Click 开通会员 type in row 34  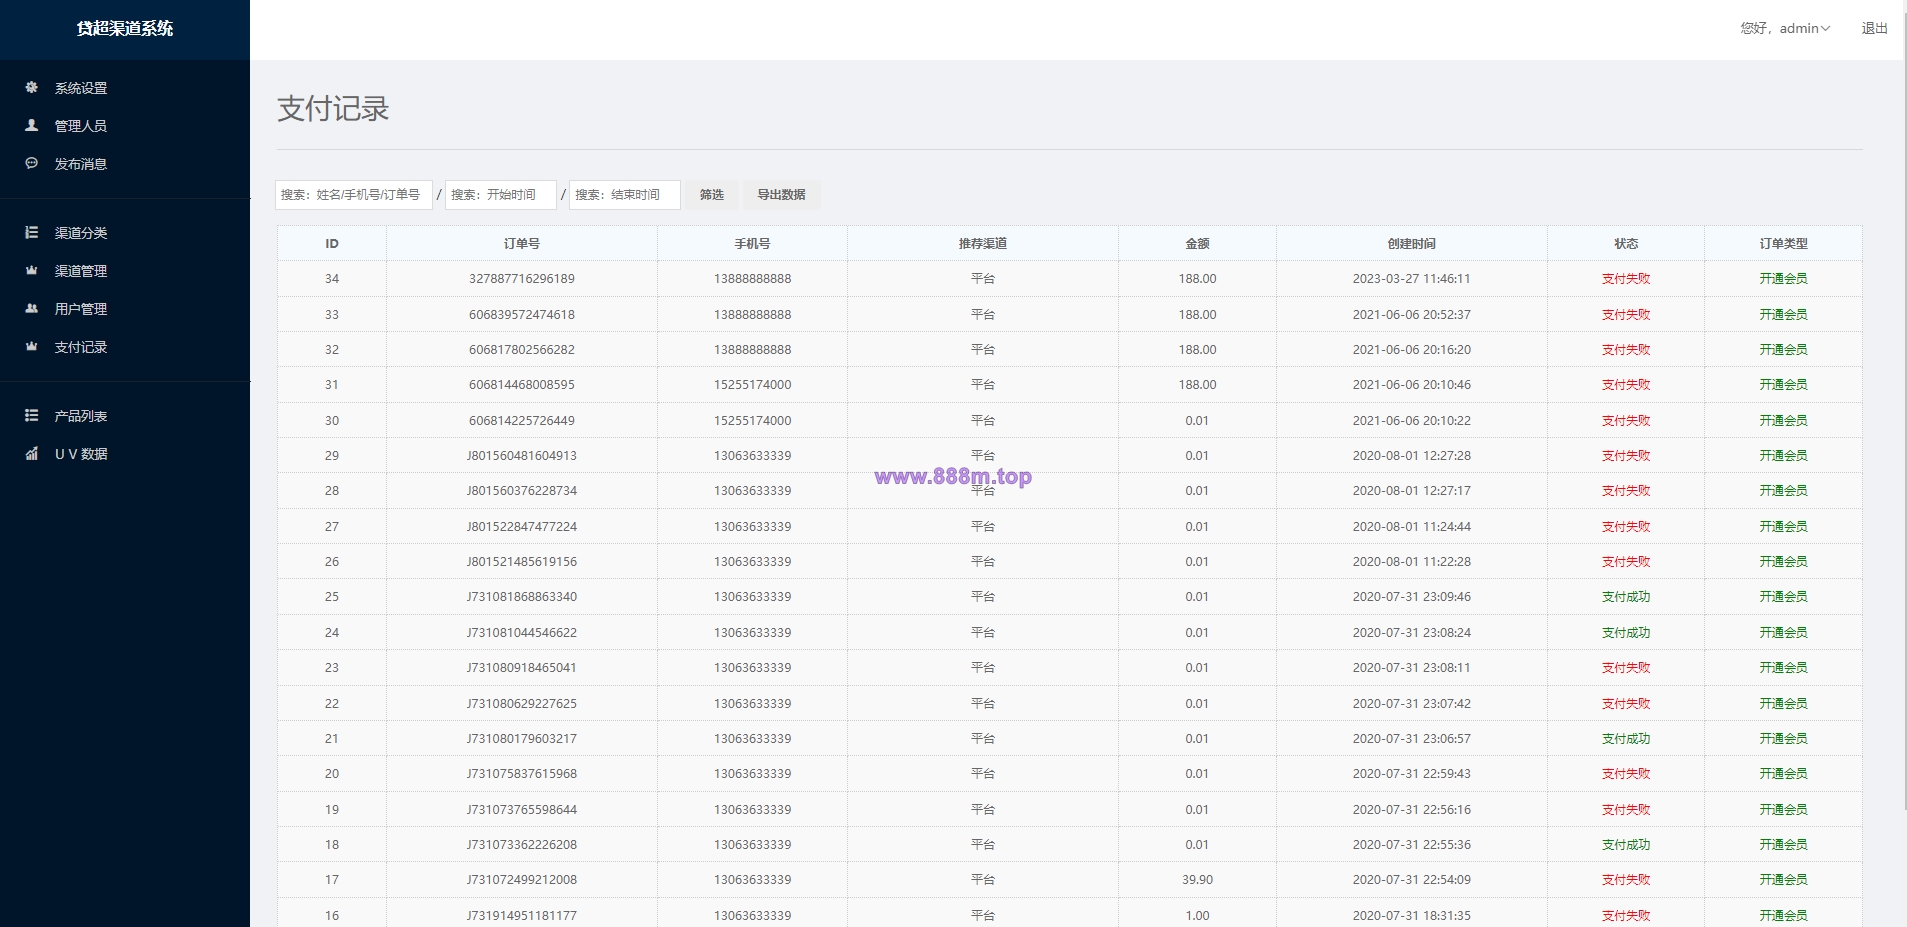[1784, 279]
